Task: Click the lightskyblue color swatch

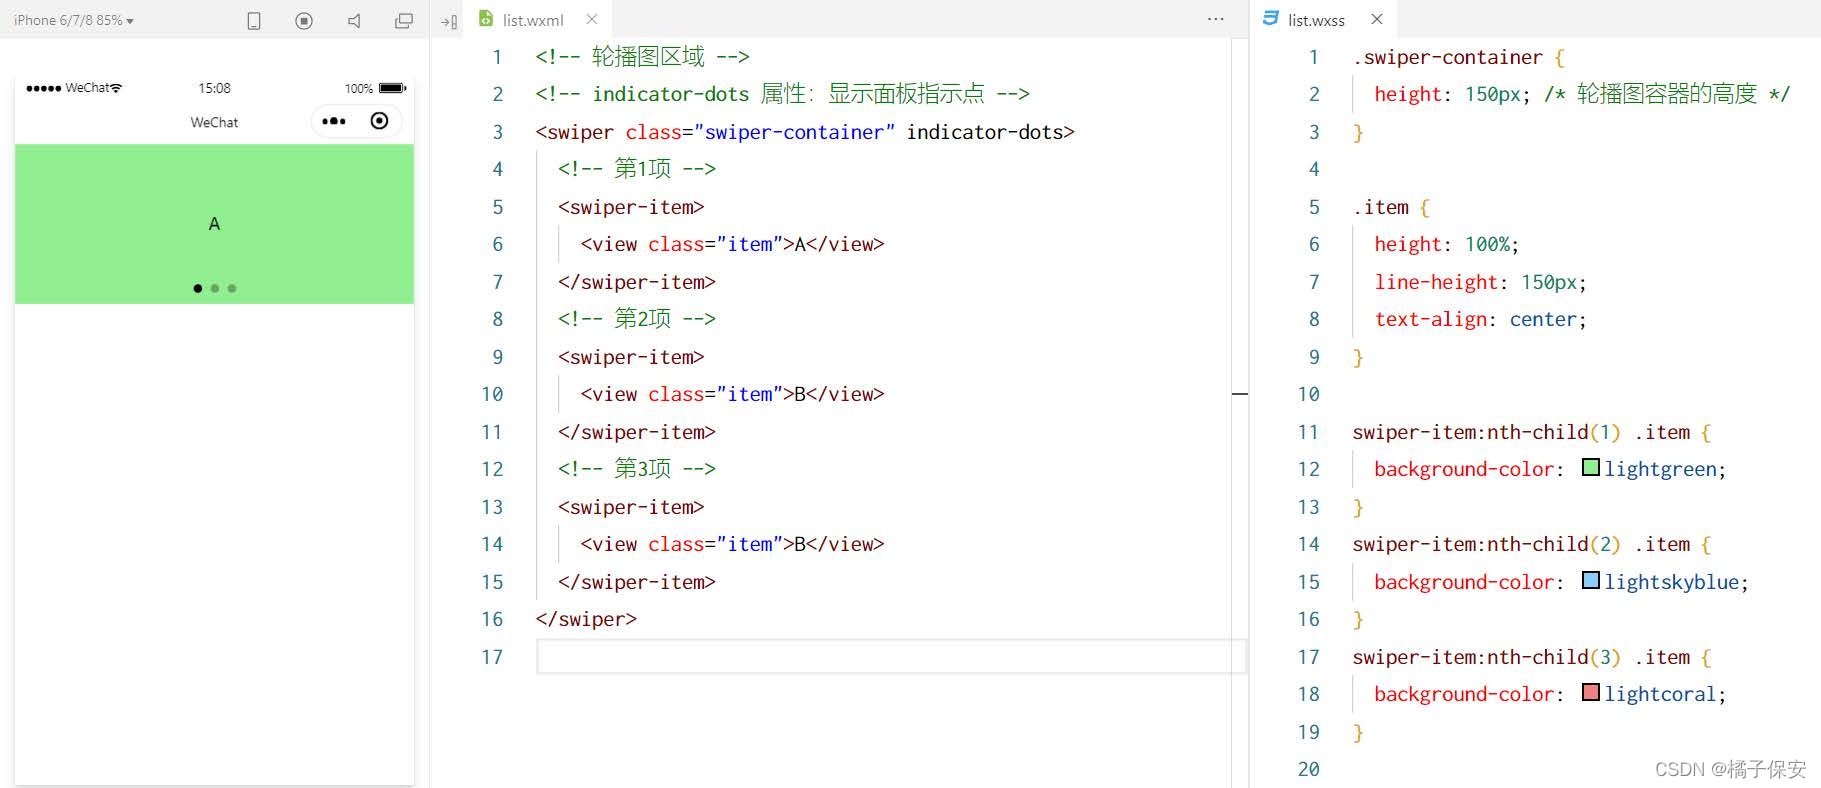Action: (1591, 580)
